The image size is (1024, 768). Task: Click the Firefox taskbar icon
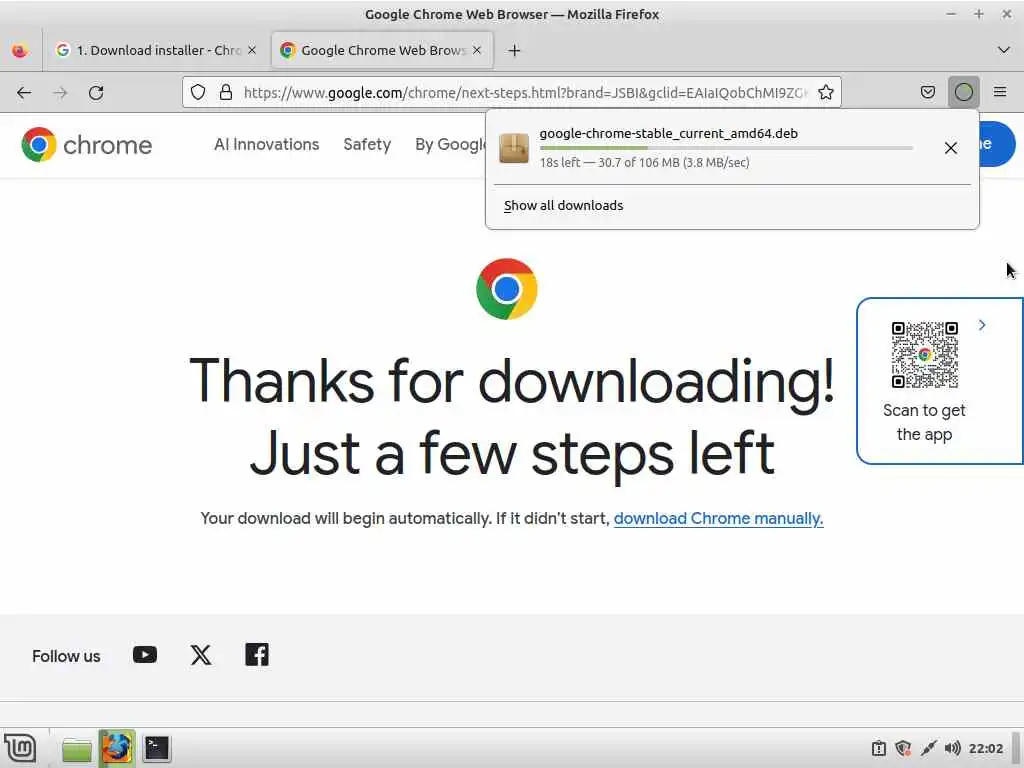(x=117, y=748)
